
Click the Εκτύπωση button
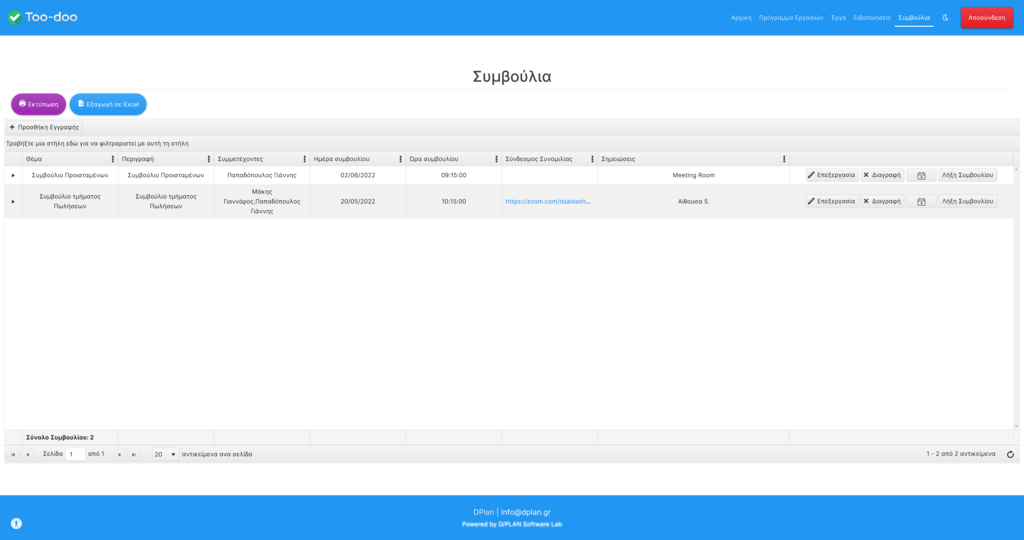pos(39,104)
